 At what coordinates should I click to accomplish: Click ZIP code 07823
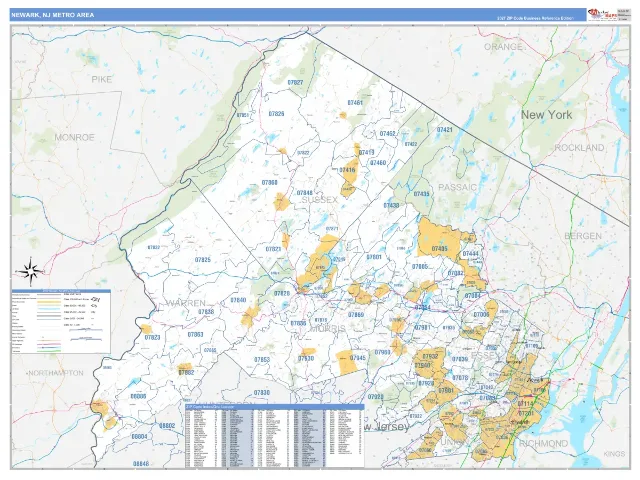pos(152,338)
